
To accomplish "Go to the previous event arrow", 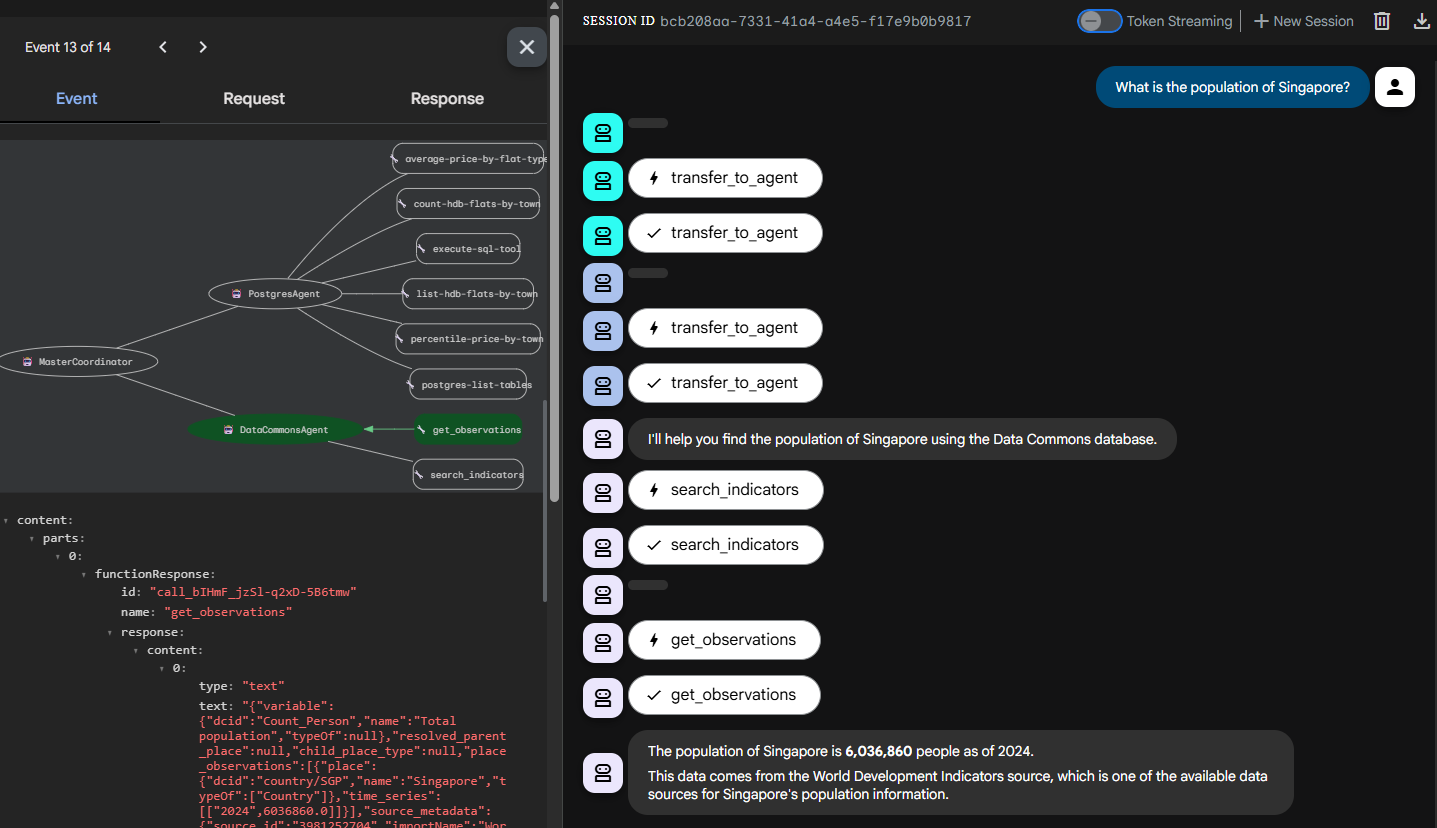I will [x=163, y=47].
